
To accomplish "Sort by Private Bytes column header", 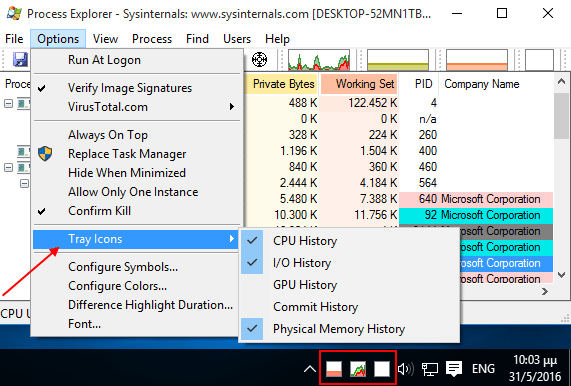I will point(282,84).
